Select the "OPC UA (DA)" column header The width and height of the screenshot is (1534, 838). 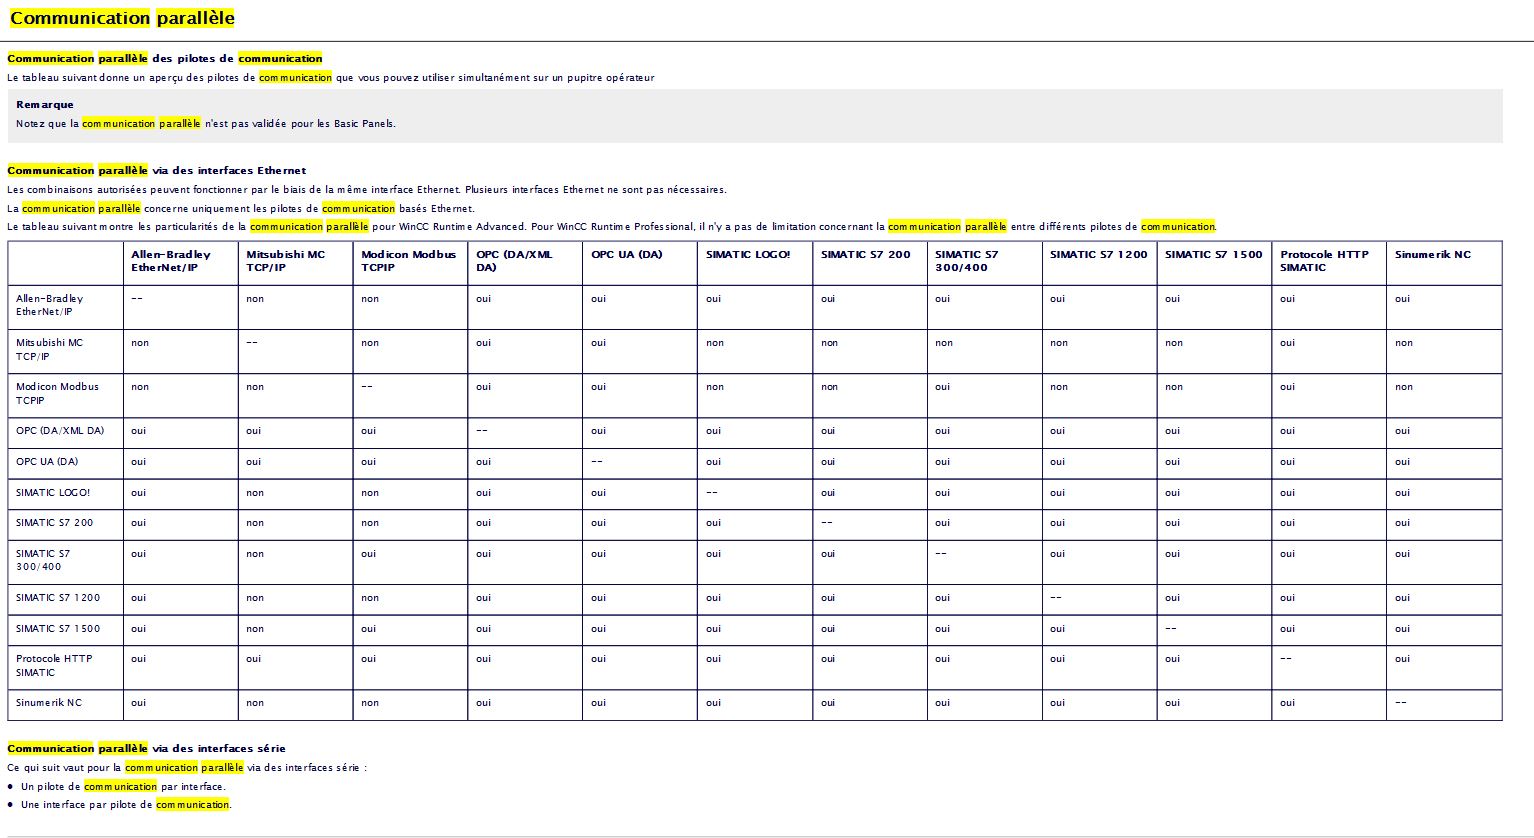626,255
